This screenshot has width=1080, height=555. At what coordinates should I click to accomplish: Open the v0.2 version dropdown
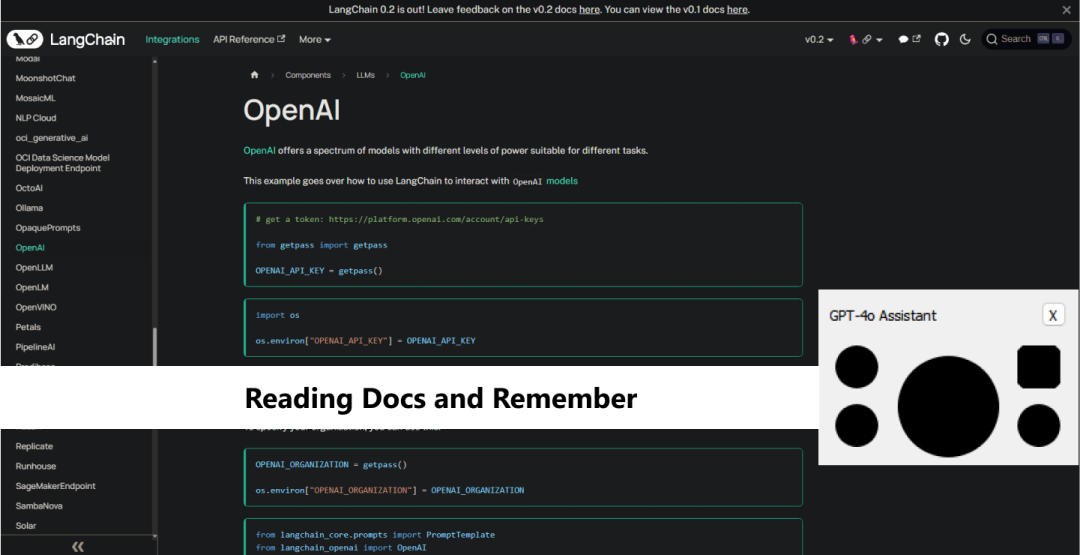[819, 39]
